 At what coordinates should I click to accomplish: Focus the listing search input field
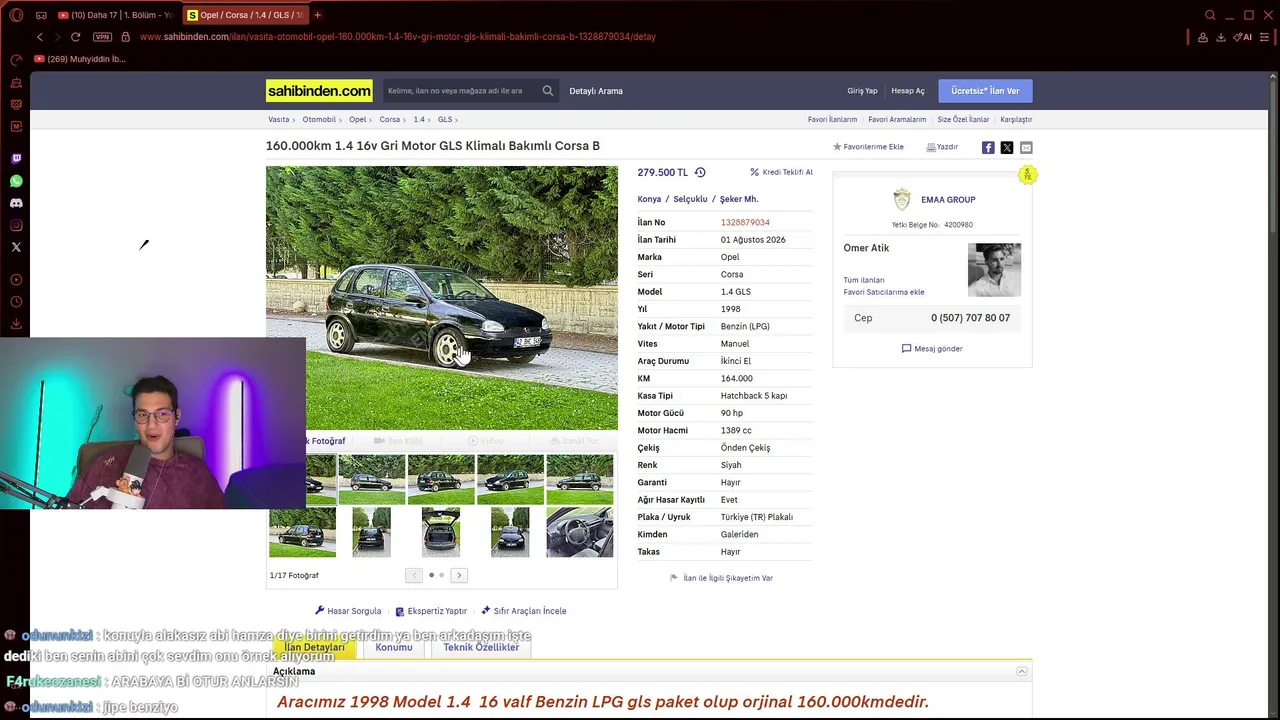[x=460, y=91]
